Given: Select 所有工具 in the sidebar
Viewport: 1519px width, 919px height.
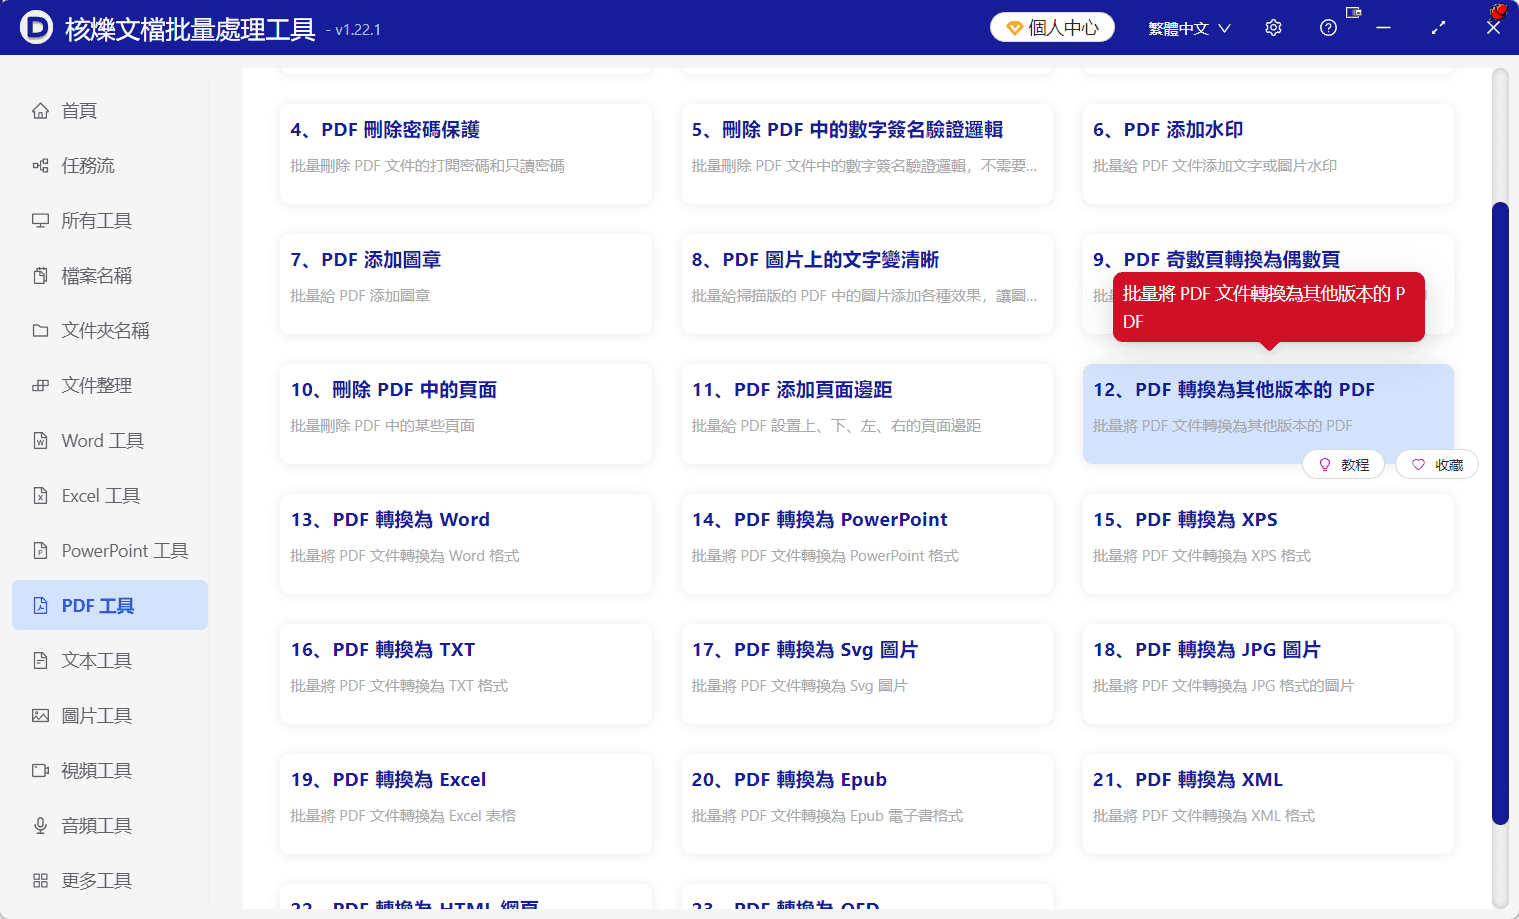Looking at the screenshot, I should pos(110,221).
